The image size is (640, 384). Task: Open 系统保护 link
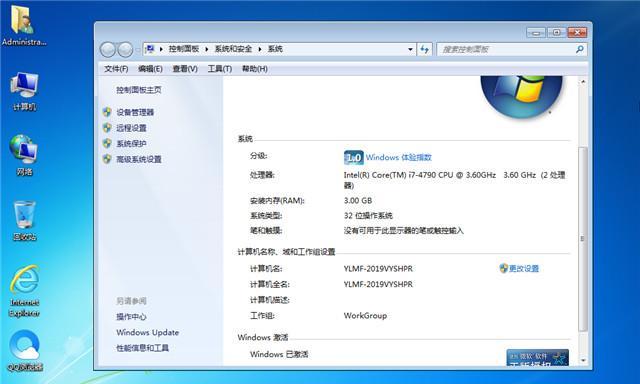click(131, 144)
